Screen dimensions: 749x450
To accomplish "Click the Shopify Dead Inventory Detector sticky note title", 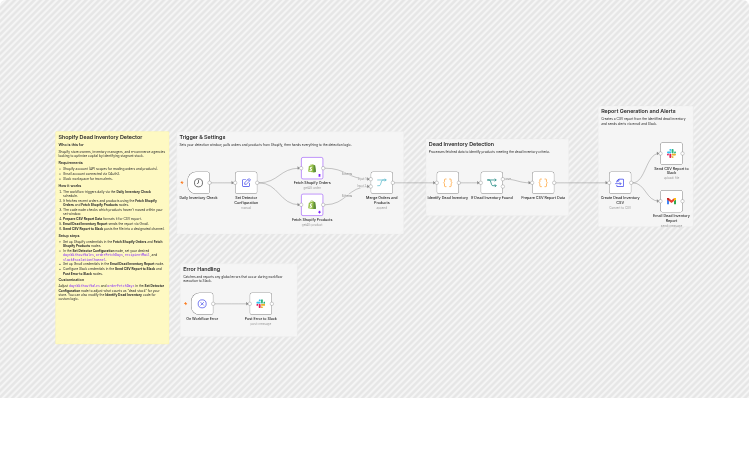I will click(100, 137).
